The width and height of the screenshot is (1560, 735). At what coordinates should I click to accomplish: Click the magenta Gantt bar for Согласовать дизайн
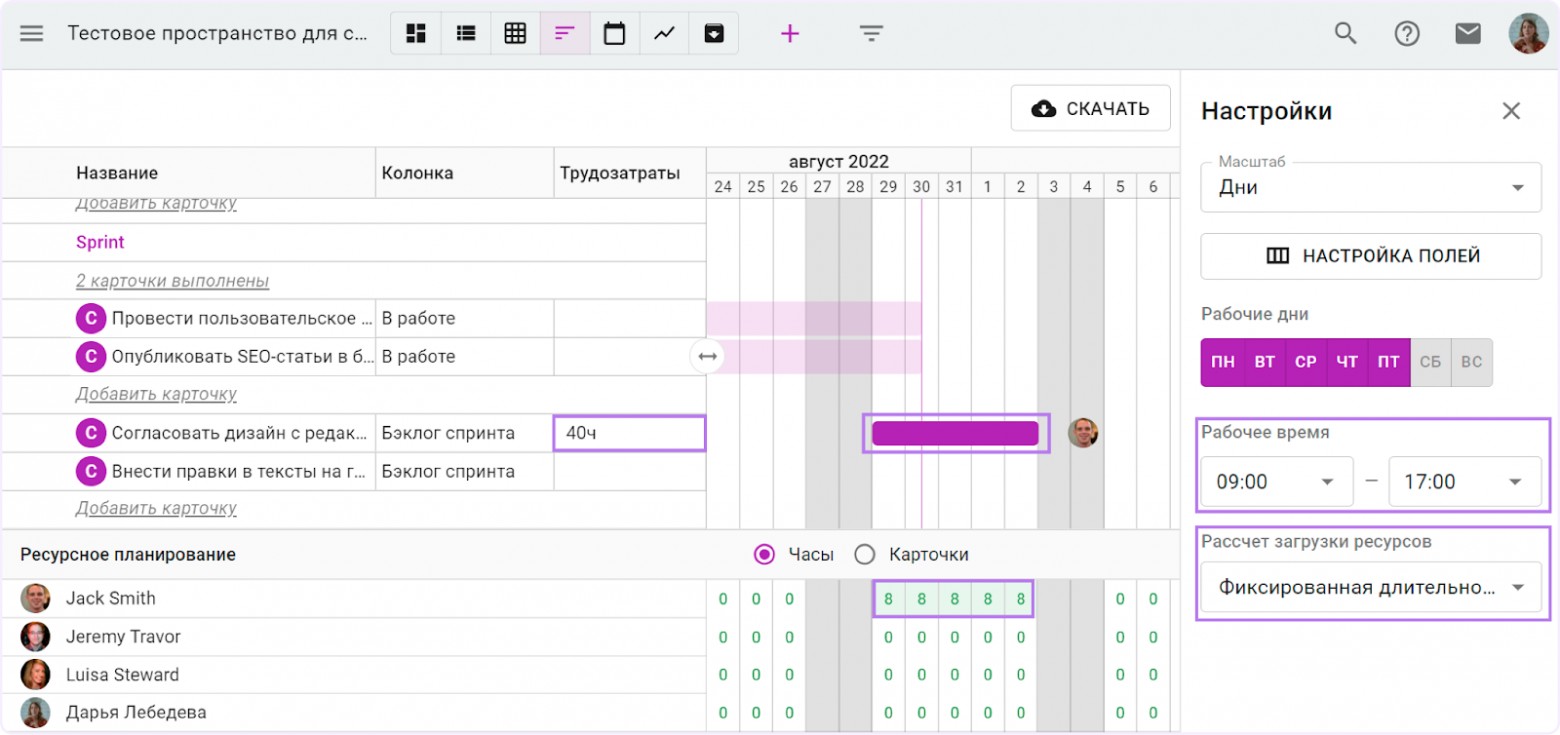click(955, 433)
